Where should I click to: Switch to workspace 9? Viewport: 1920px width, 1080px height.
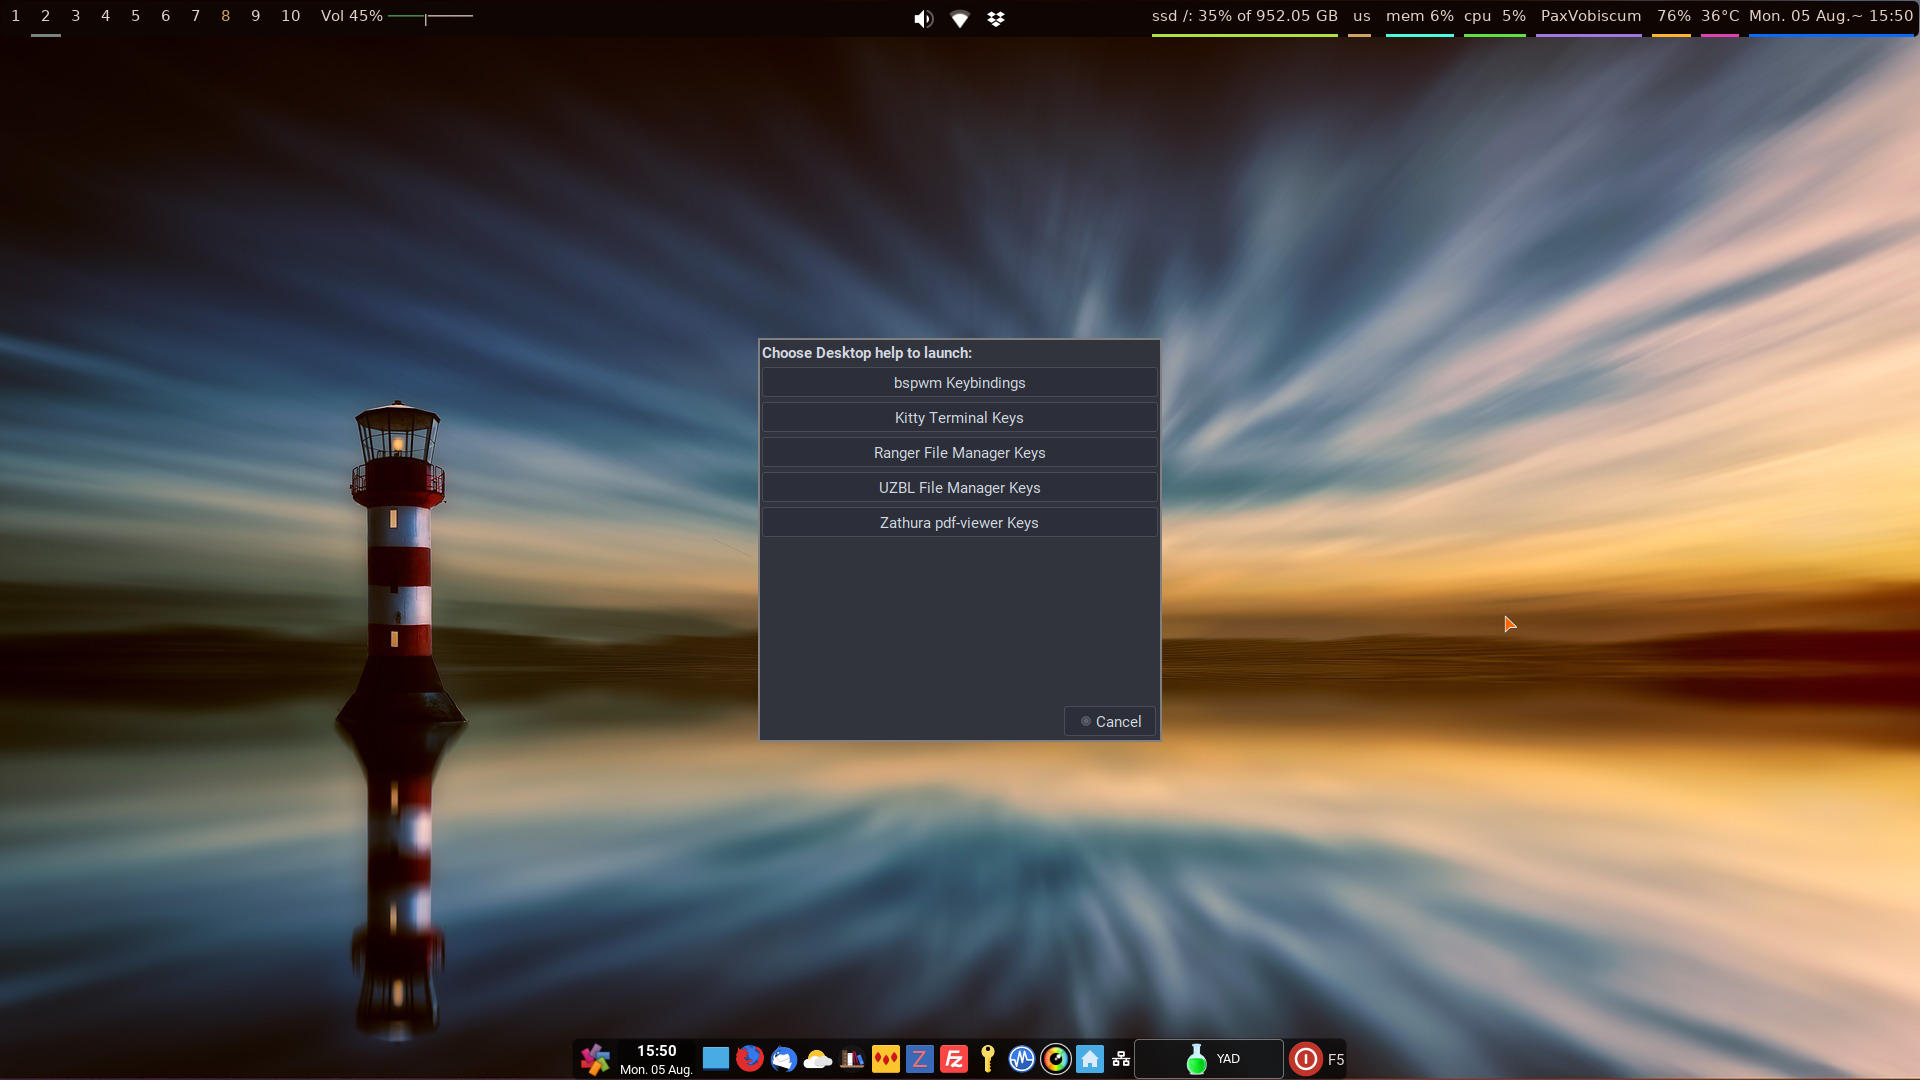256,16
